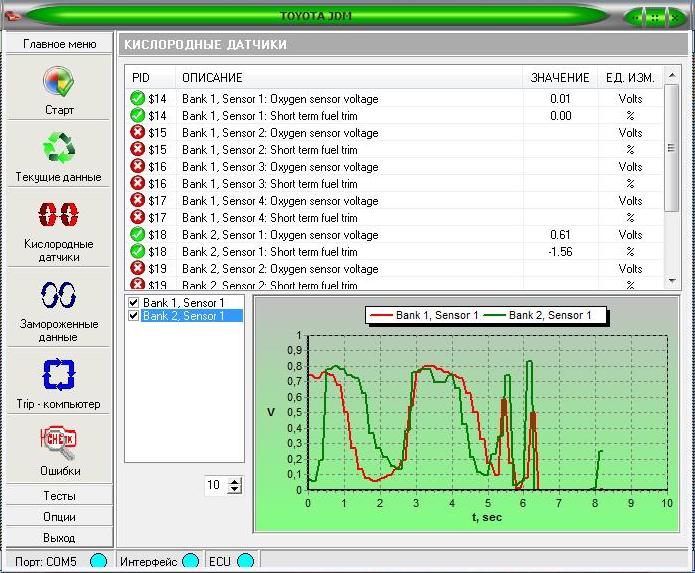Toggle the Bank 2, Sensor 1 checkbox
695x573 pixels.
click(134, 316)
